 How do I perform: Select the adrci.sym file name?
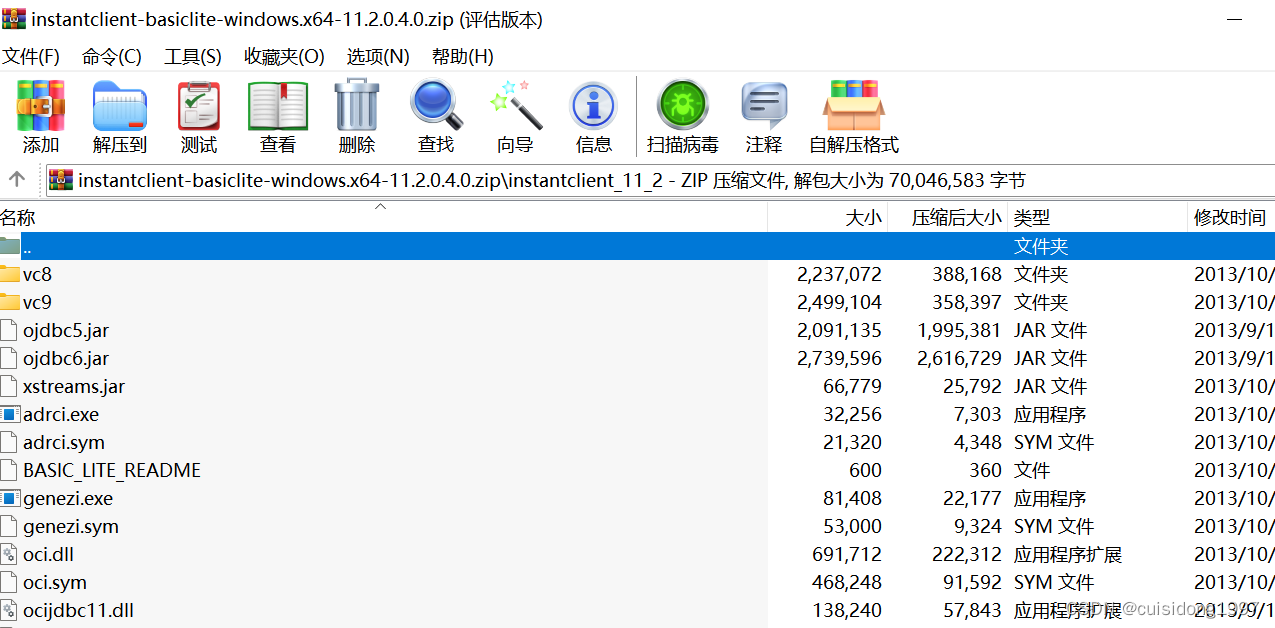[x=64, y=442]
